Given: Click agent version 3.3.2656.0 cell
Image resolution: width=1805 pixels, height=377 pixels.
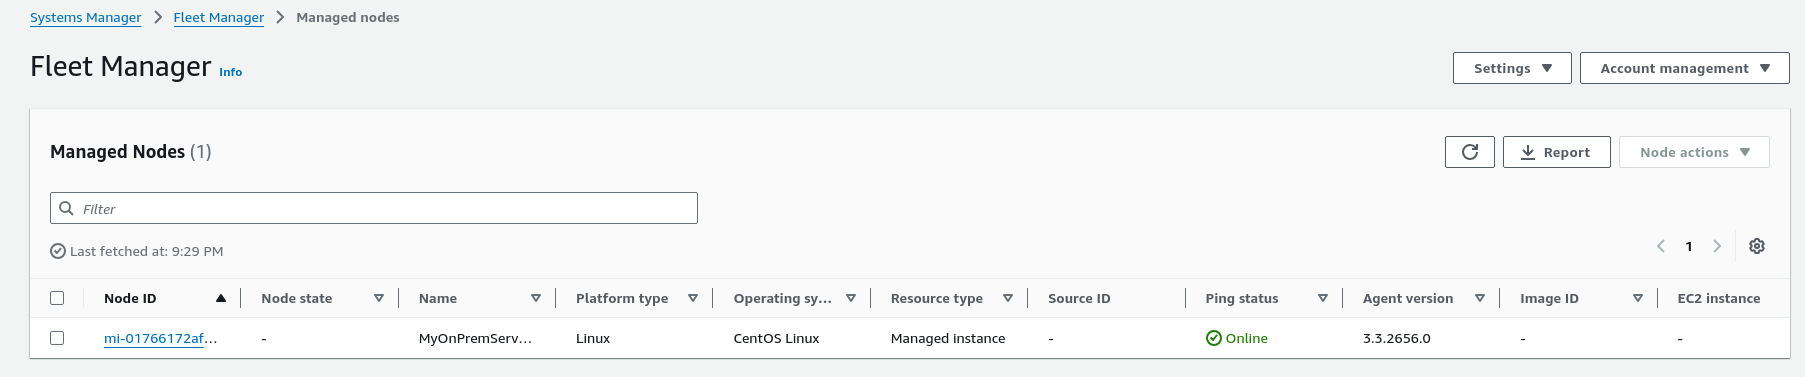Looking at the screenshot, I should (1397, 338).
